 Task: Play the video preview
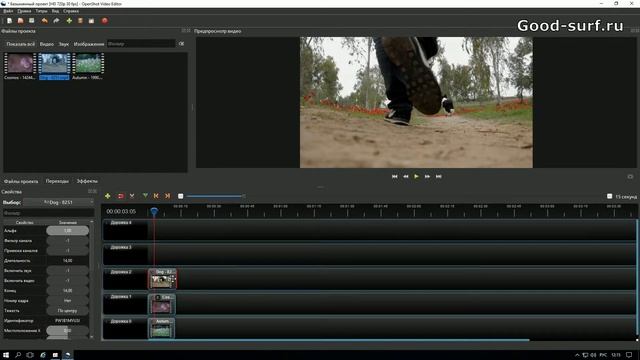tap(416, 177)
